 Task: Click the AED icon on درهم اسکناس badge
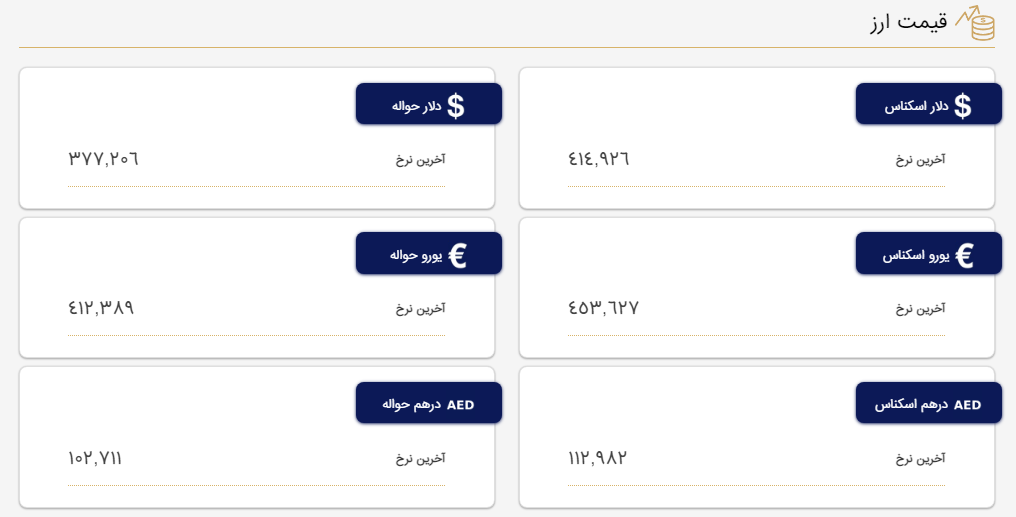coord(967,405)
